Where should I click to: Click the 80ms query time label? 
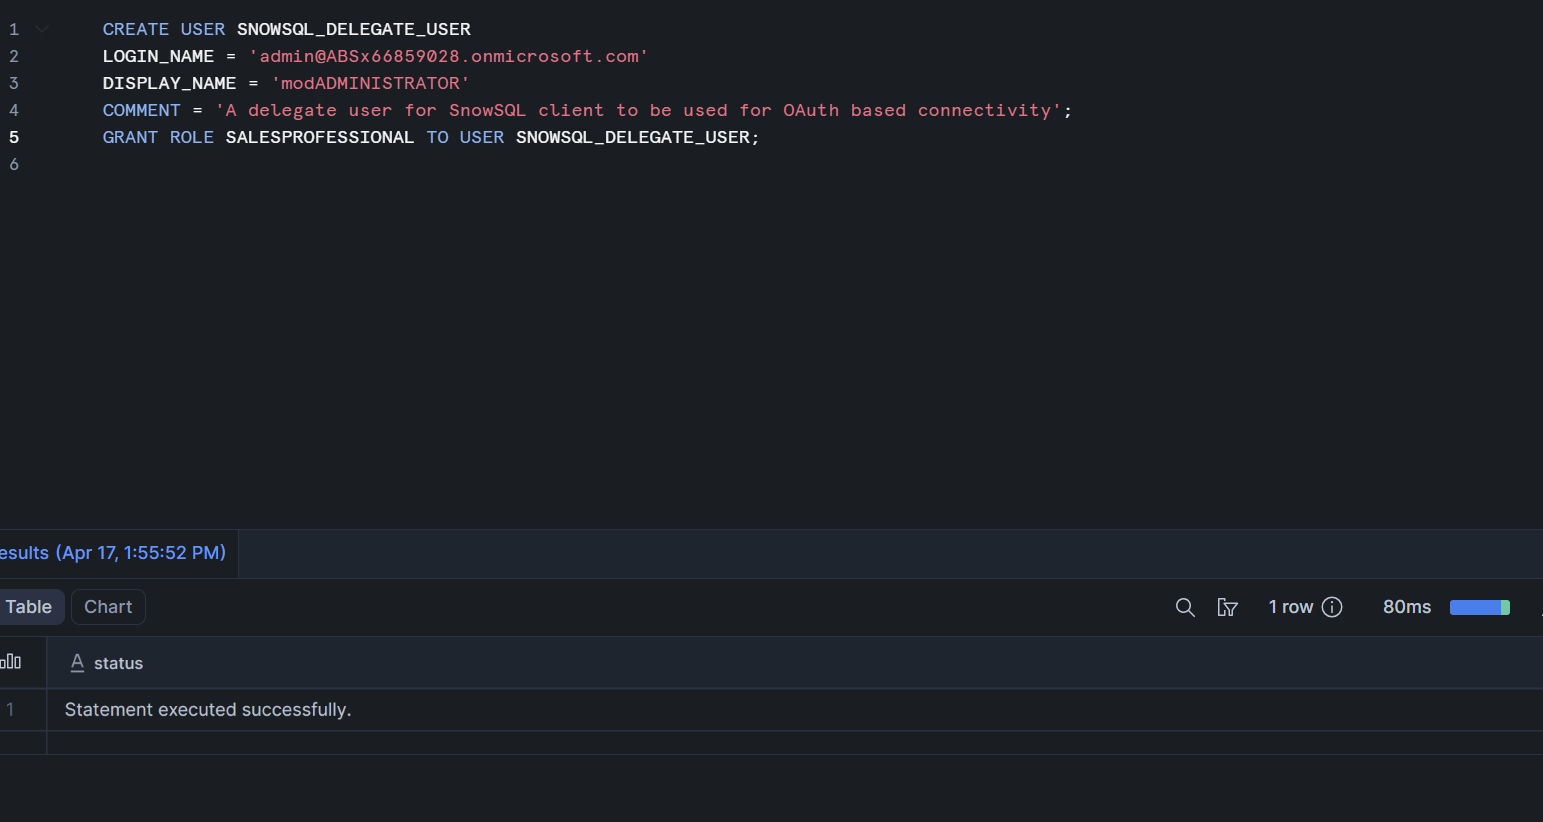coord(1407,607)
